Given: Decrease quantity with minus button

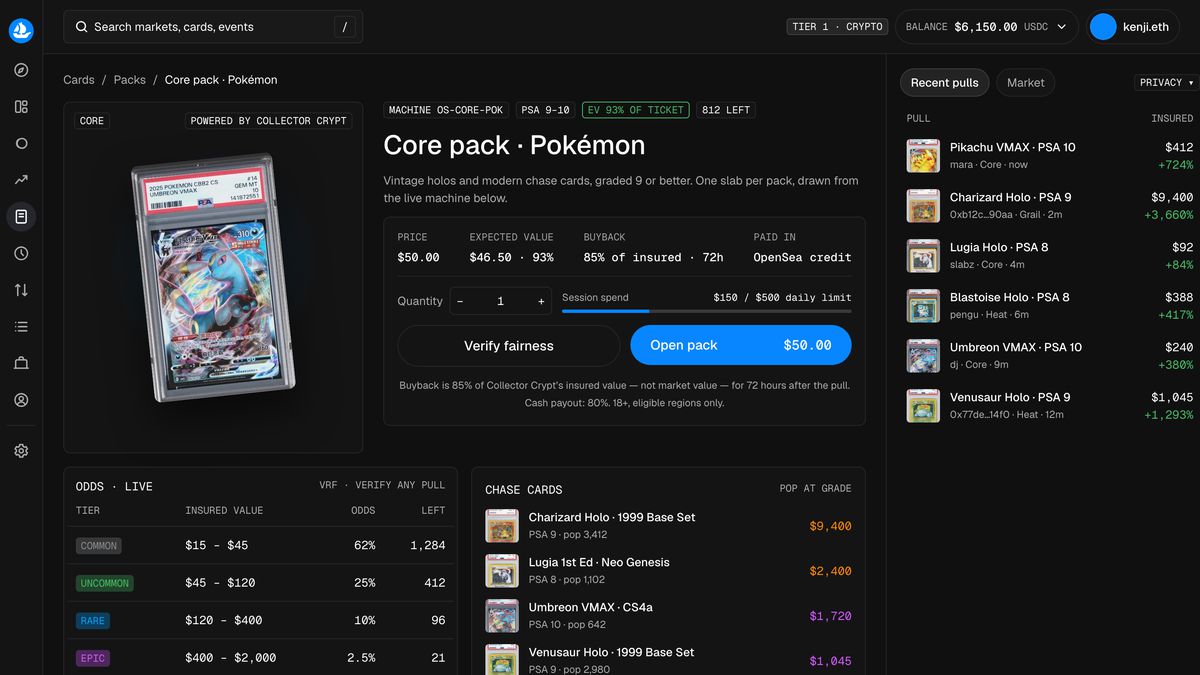Looking at the screenshot, I should [x=460, y=301].
